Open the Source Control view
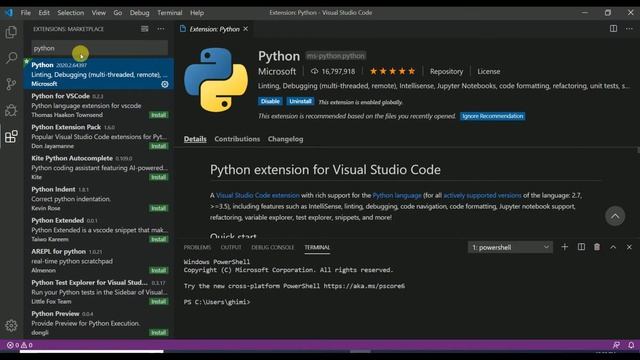 pos(11,84)
